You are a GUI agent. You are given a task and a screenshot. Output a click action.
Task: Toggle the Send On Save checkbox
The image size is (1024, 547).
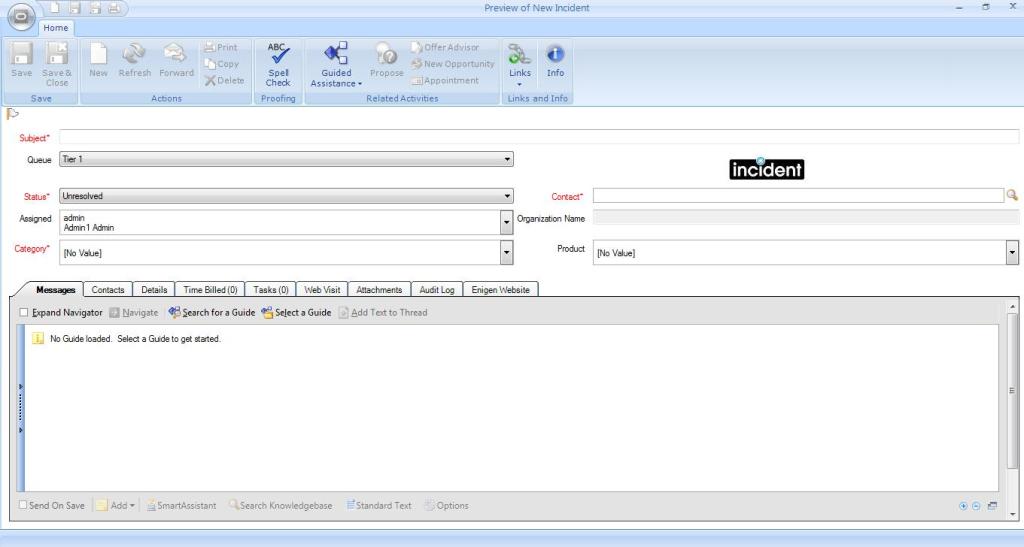(x=24, y=506)
